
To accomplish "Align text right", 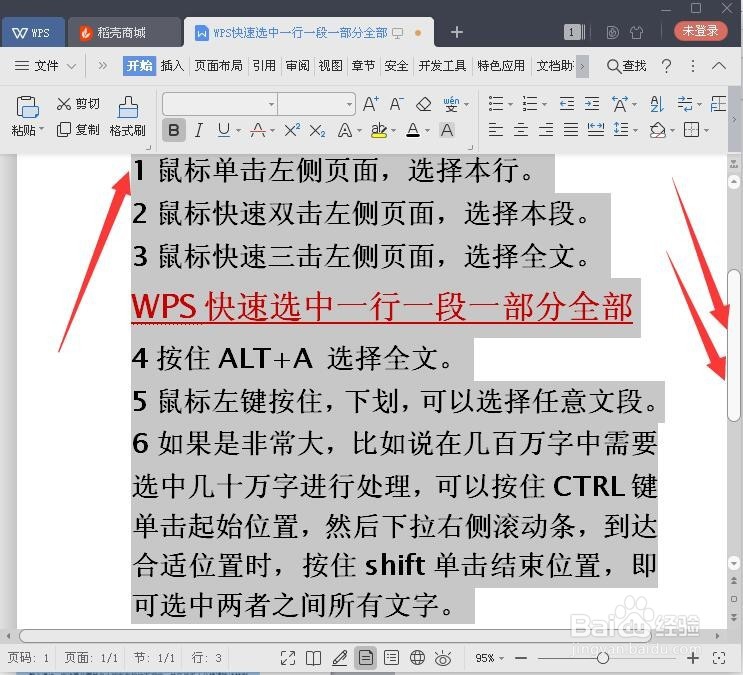I will (x=546, y=129).
